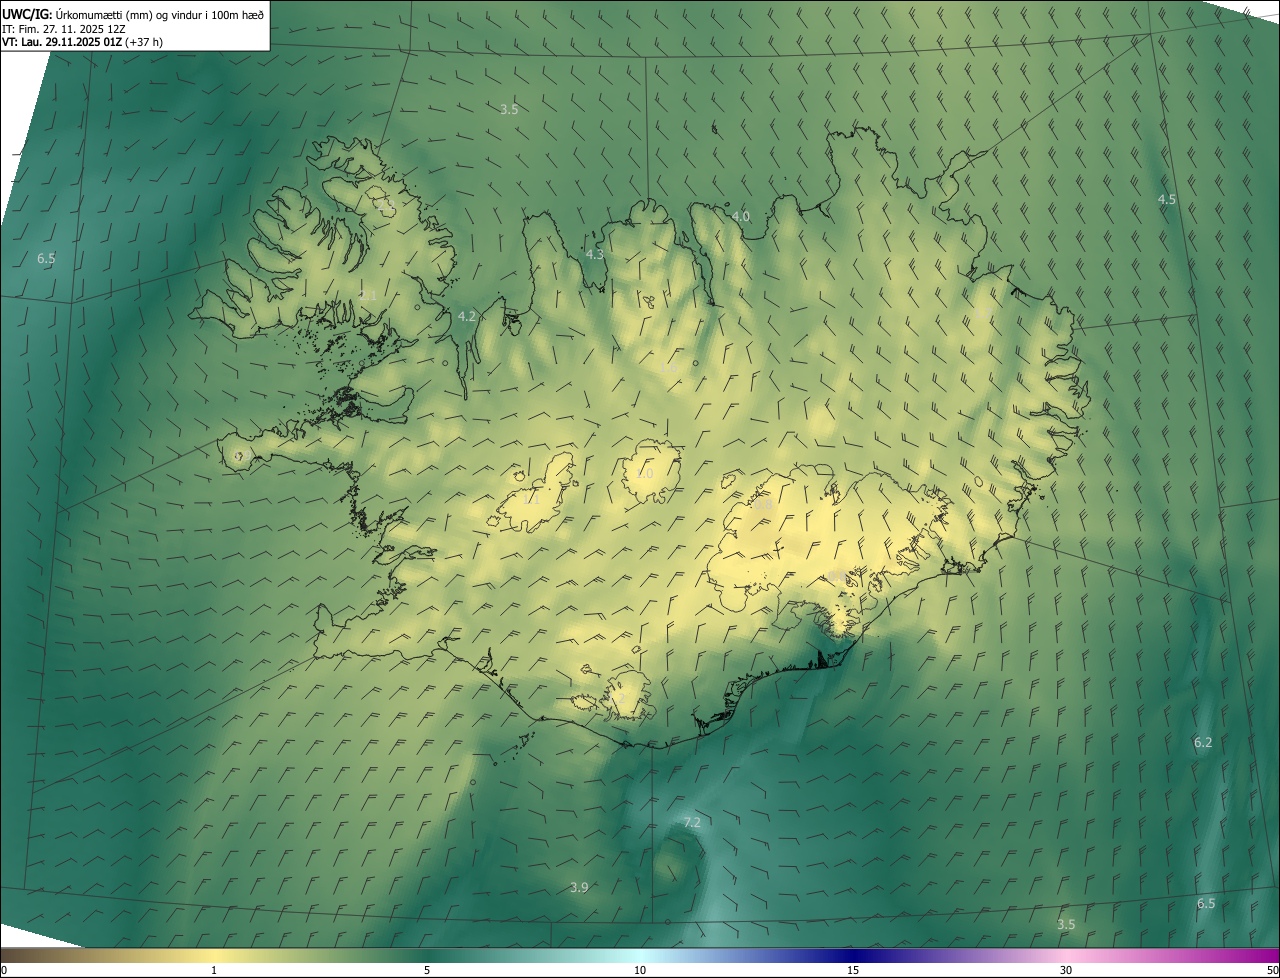
Task: Click the 4.0 value label on the north coast
Action: 741,216
